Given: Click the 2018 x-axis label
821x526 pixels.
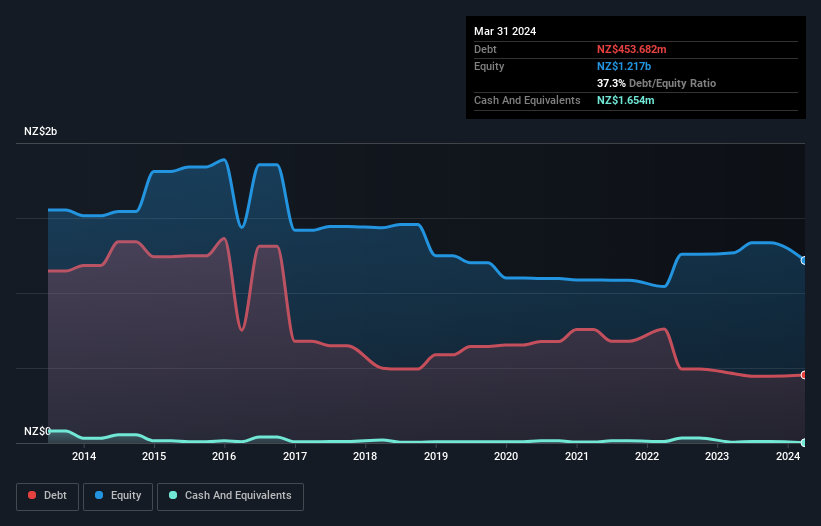Looking at the screenshot, I should [365, 456].
